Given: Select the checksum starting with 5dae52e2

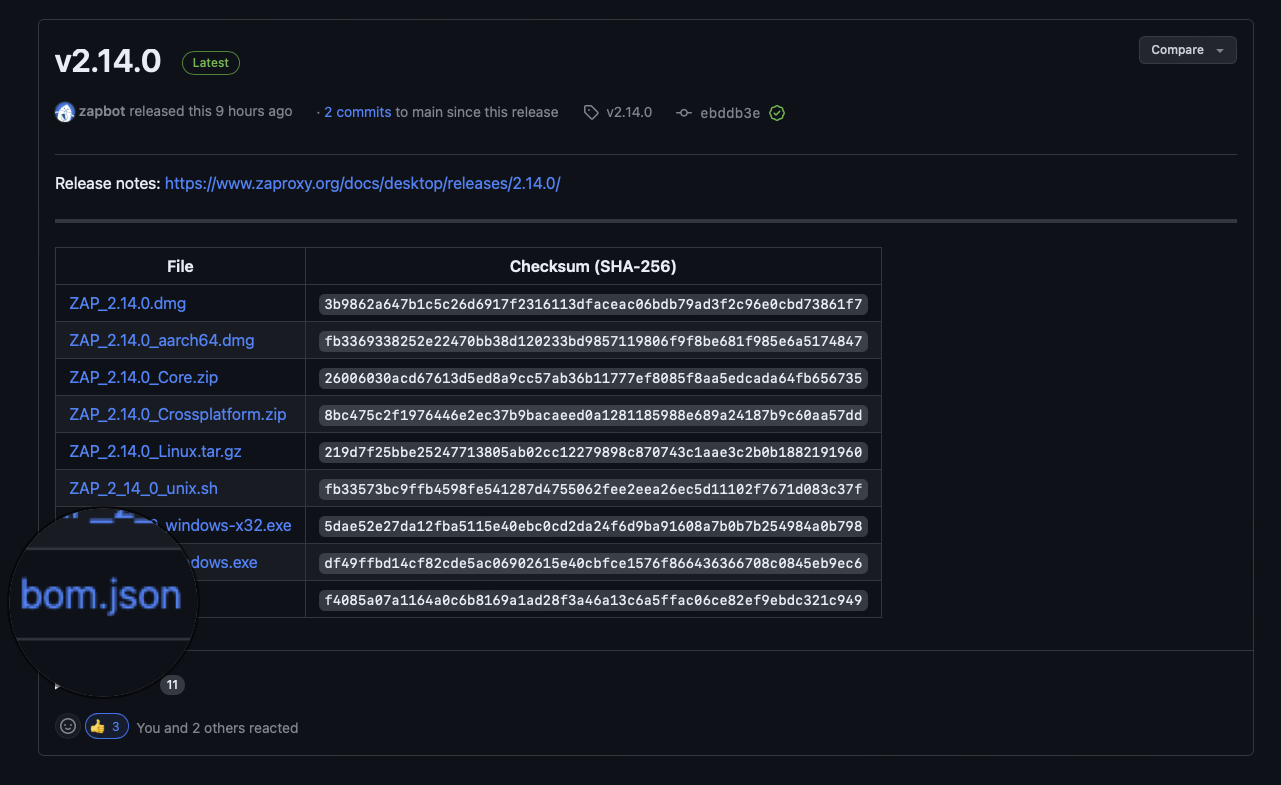Looking at the screenshot, I should (593, 526).
